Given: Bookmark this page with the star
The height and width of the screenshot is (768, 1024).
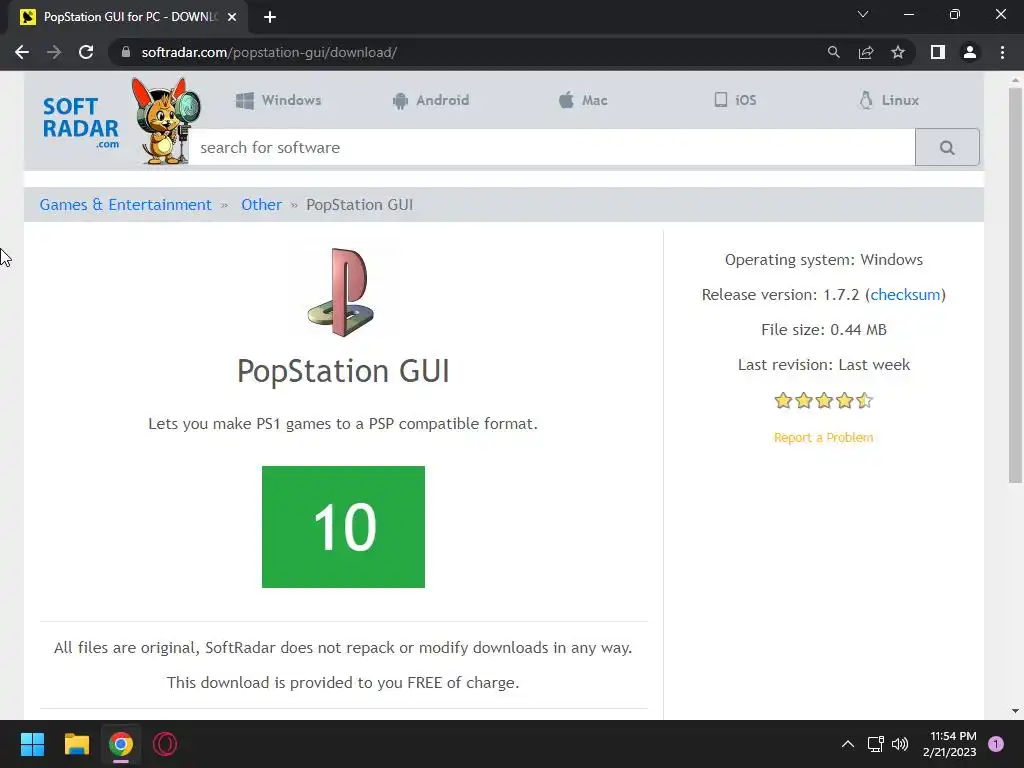Looking at the screenshot, I should click(x=898, y=52).
